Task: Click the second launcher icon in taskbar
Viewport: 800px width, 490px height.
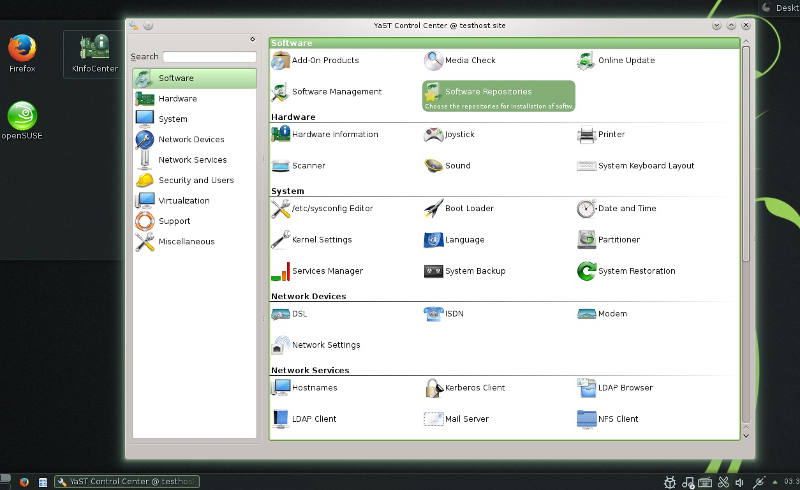Action: (43, 482)
